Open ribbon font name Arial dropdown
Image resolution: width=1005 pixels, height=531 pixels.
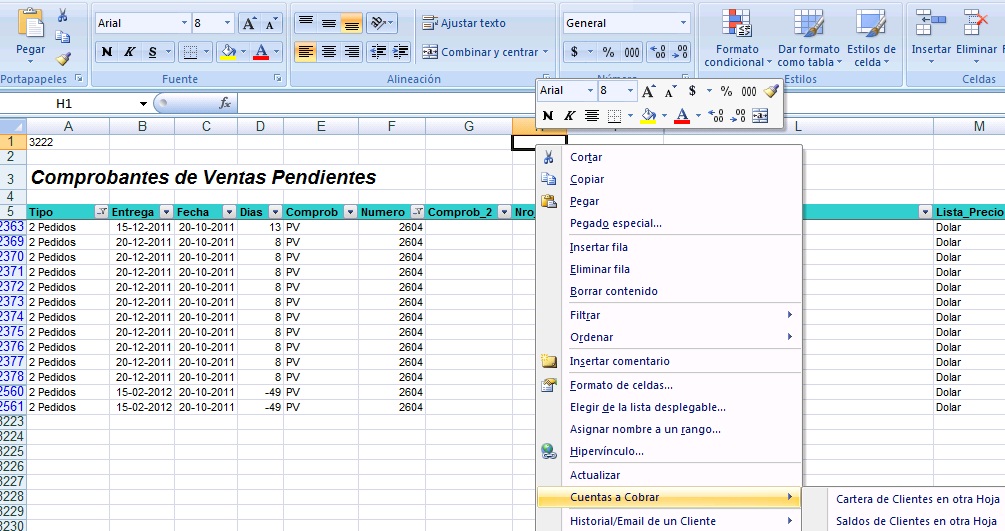[184, 23]
